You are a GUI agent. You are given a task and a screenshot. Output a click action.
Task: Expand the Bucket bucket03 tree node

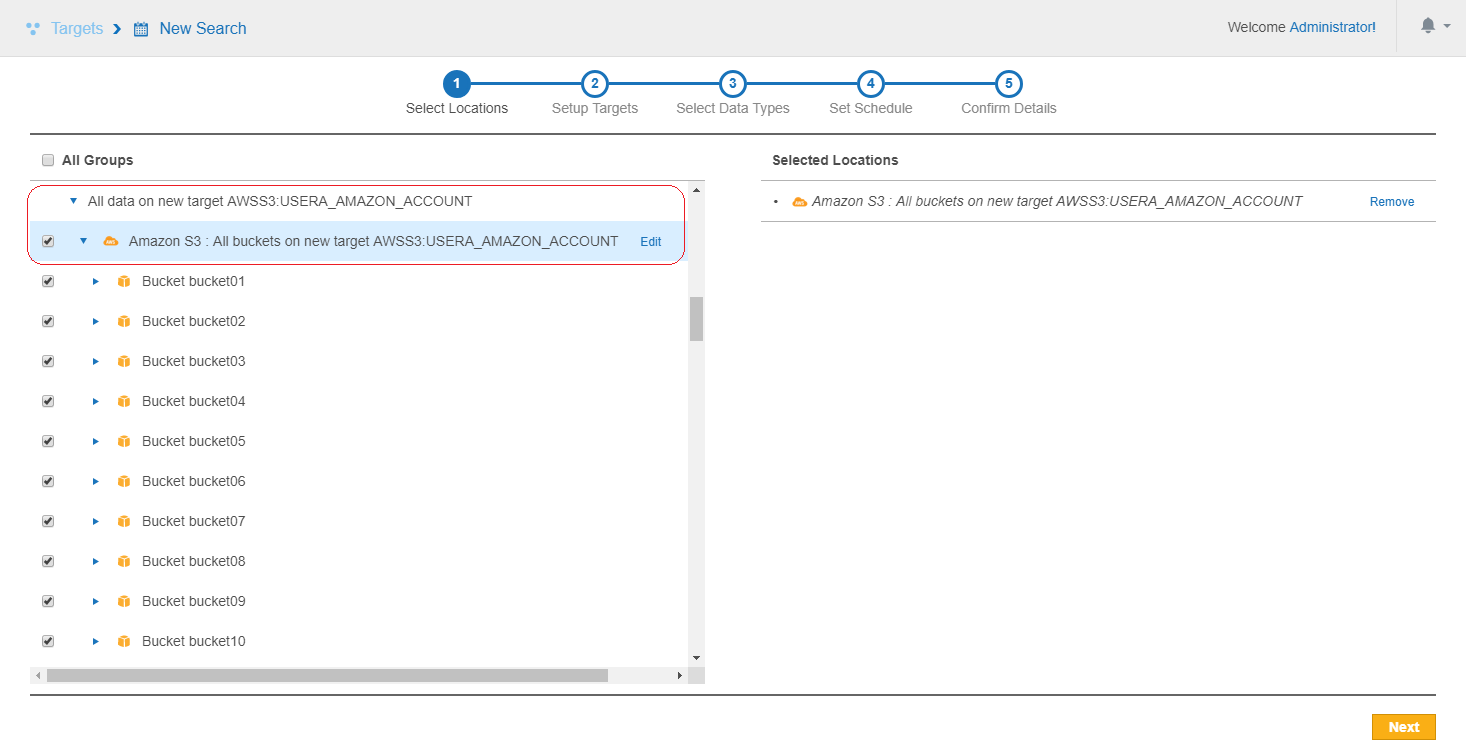(96, 361)
